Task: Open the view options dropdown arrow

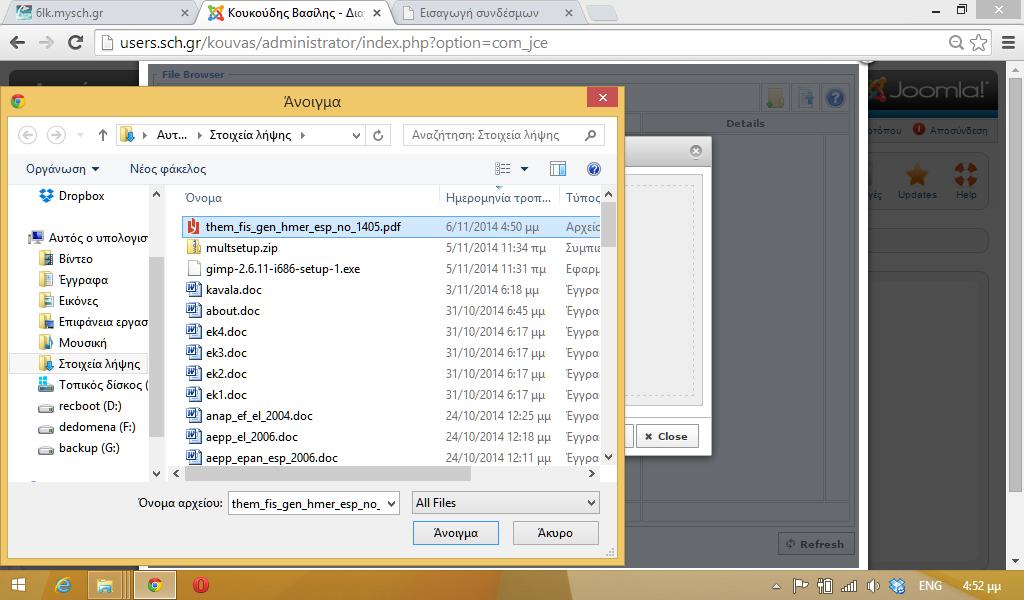Action: pos(524,169)
